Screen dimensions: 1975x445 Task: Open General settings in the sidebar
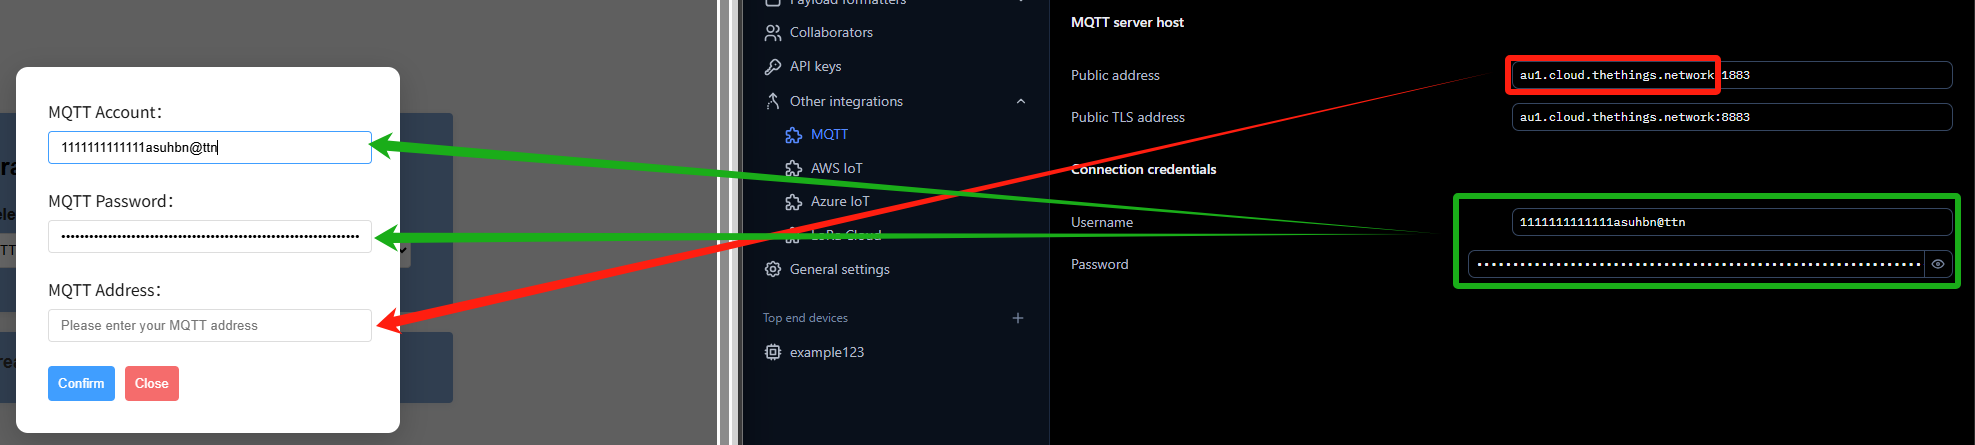pyautogui.click(x=839, y=269)
